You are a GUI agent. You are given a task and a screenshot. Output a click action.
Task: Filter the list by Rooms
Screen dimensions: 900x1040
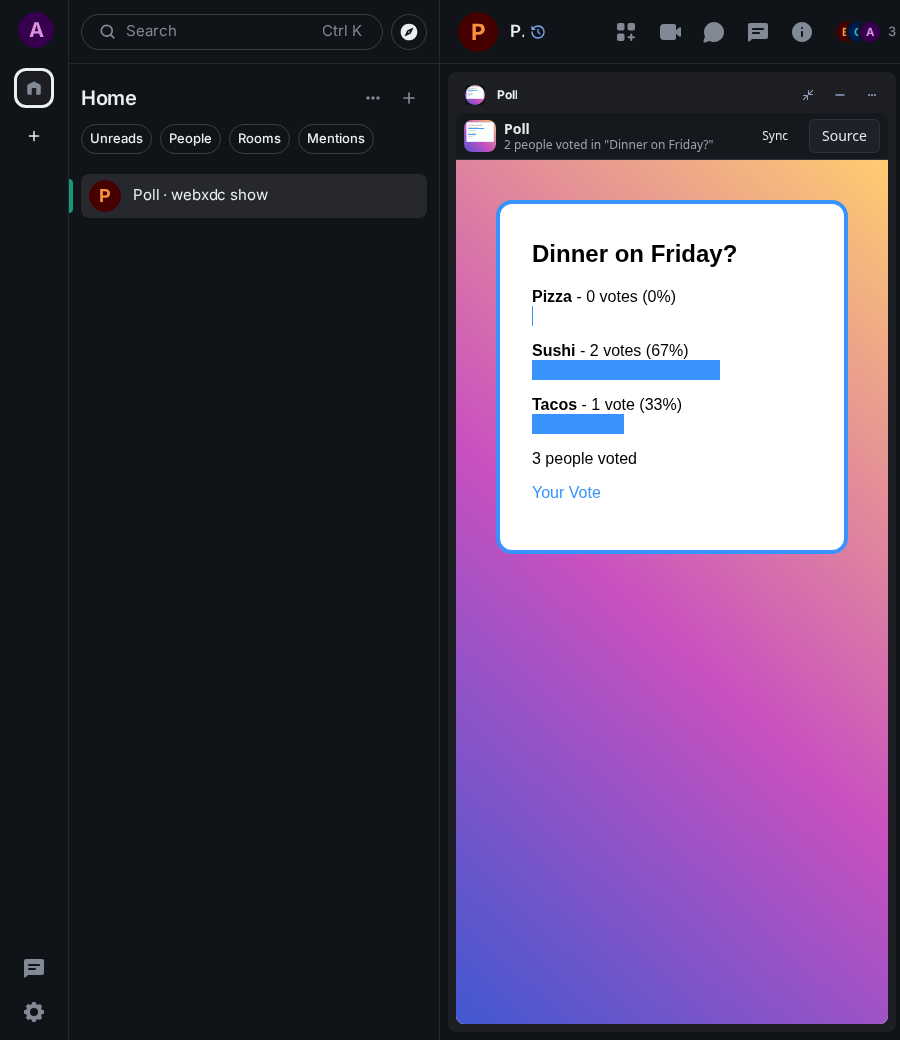259,139
